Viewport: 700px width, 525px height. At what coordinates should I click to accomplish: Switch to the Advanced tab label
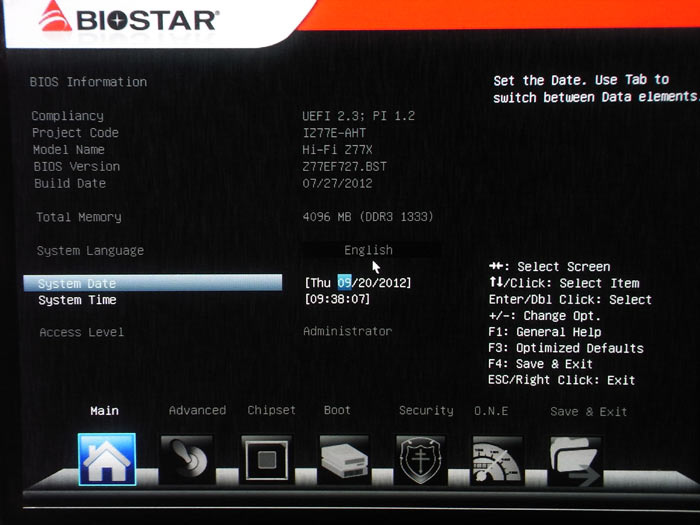tap(197, 410)
